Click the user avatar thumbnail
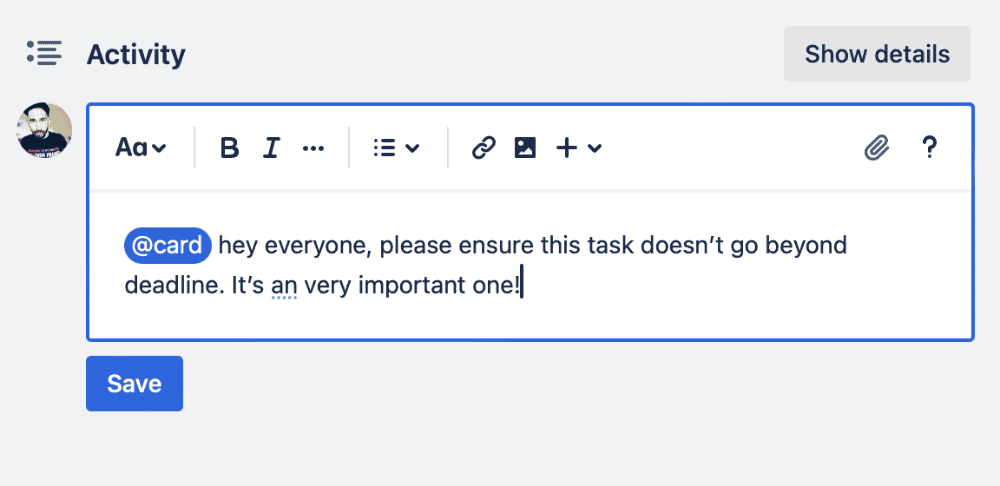Screen dimensions: 1000x486 [x=45, y=130]
